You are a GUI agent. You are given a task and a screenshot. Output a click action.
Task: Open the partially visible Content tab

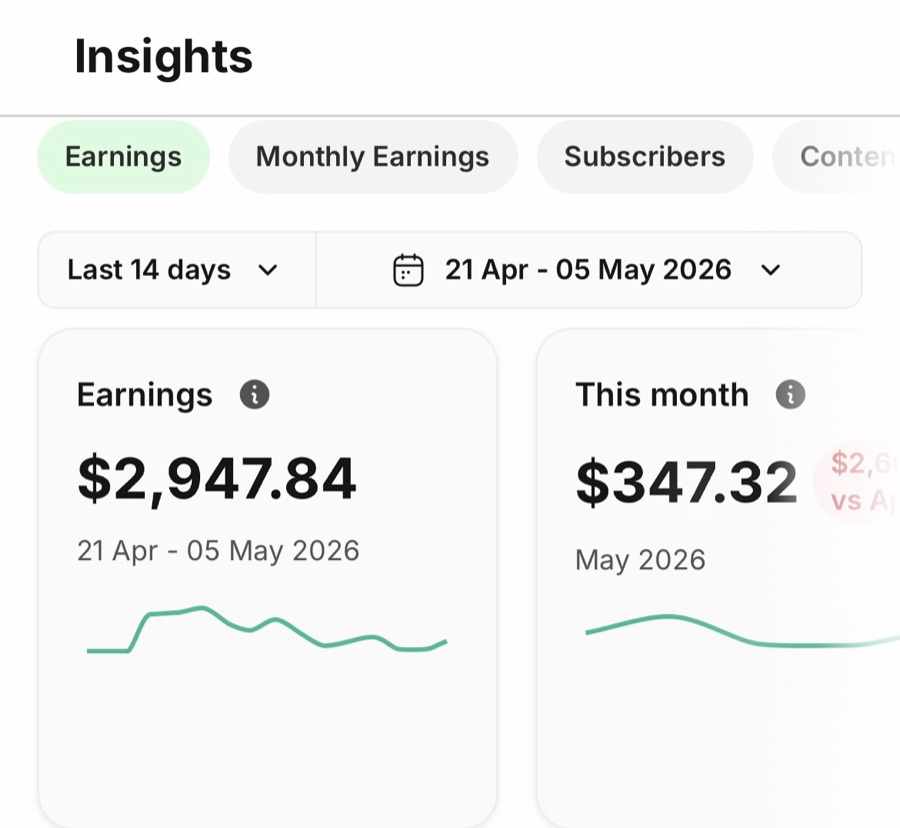click(x=837, y=157)
